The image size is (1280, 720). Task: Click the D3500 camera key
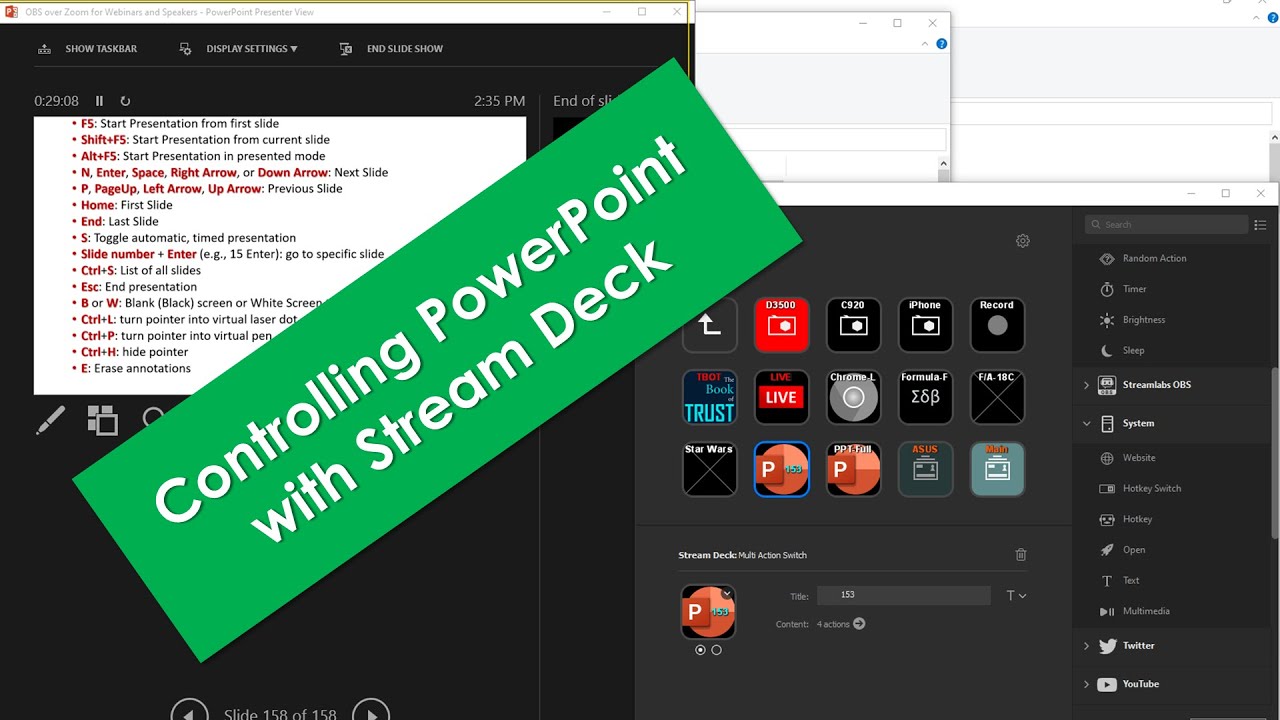coord(781,325)
